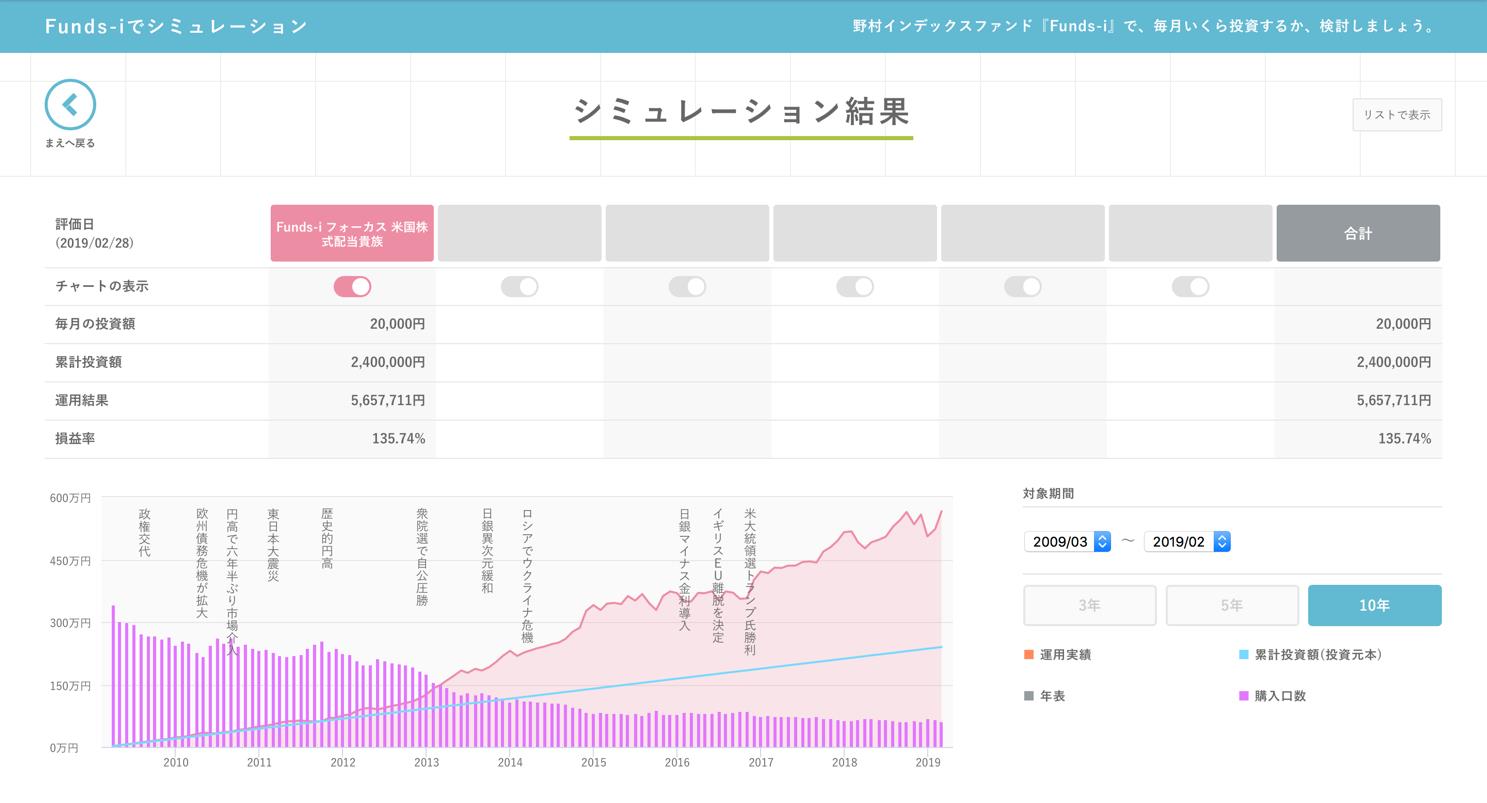The image size is (1487, 803).
Task: Click the 運用実績 legend label
Action: [1065, 655]
